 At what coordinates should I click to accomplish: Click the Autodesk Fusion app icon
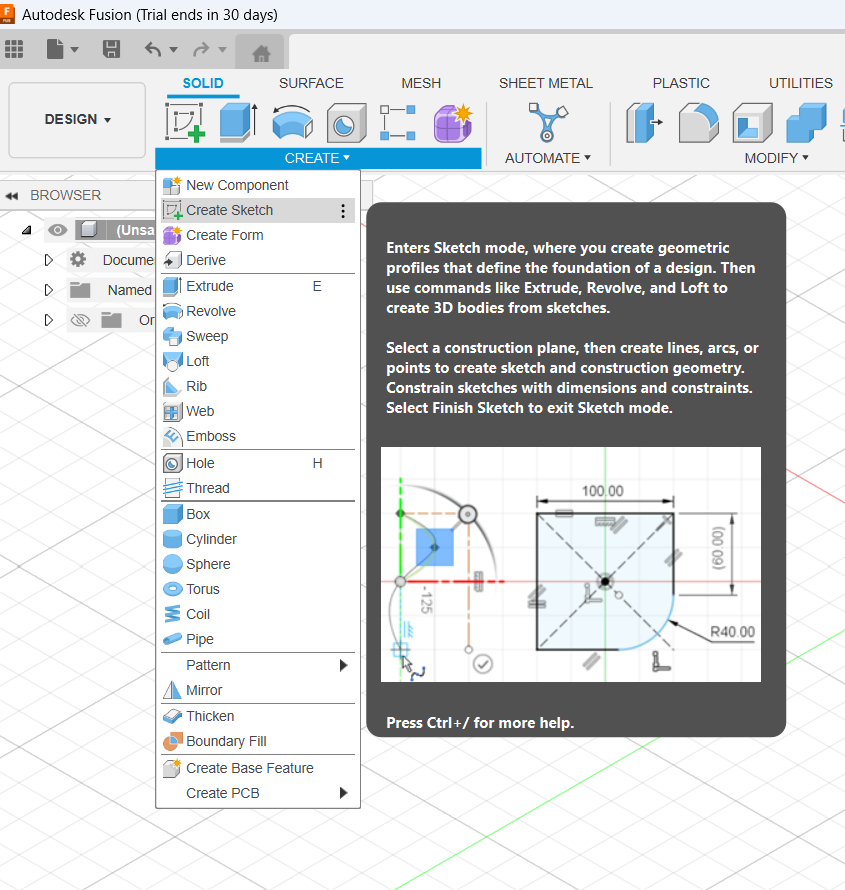point(7,15)
